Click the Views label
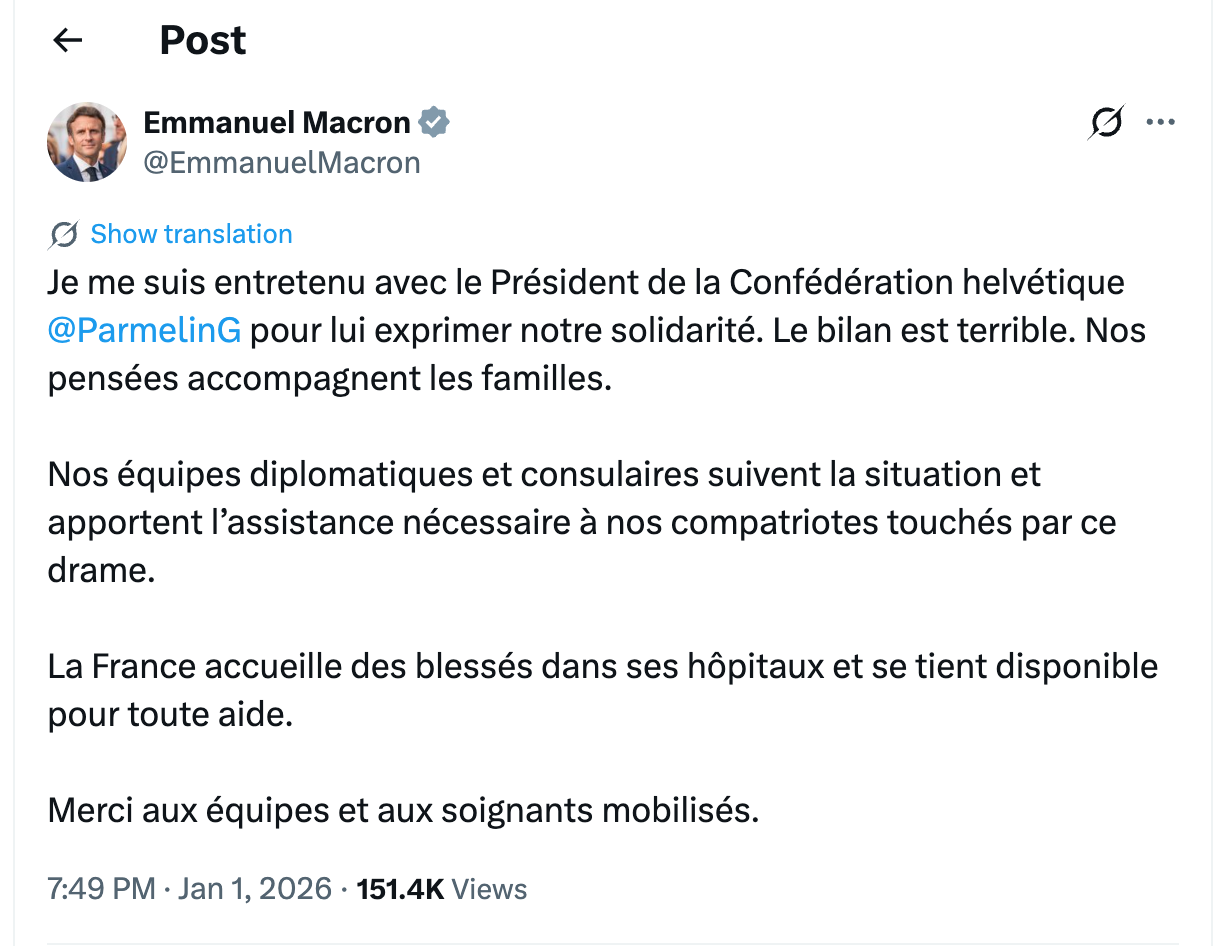The image size is (1226, 946). point(489,889)
